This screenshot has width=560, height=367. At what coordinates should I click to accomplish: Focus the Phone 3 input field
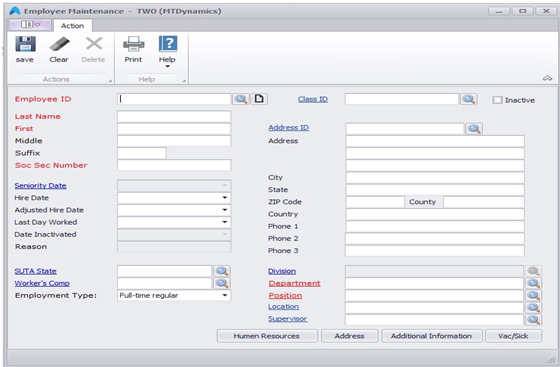(x=435, y=250)
